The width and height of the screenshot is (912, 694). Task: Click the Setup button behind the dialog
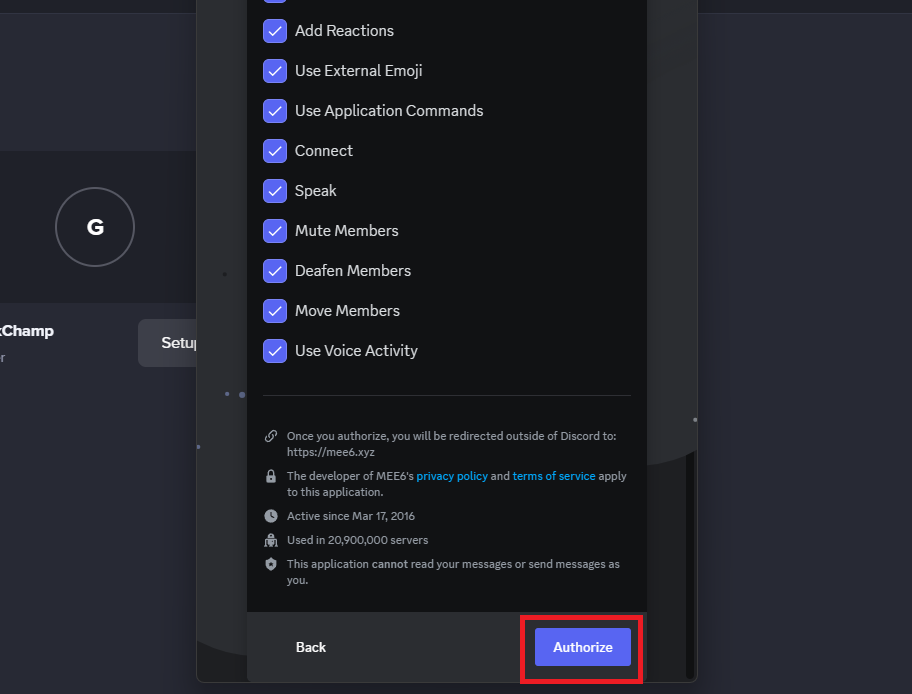(x=170, y=343)
